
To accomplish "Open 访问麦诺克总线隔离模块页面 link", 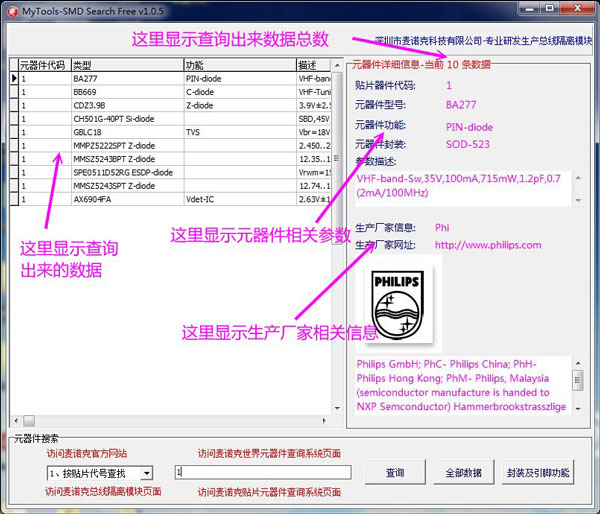I will coord(103,491).
